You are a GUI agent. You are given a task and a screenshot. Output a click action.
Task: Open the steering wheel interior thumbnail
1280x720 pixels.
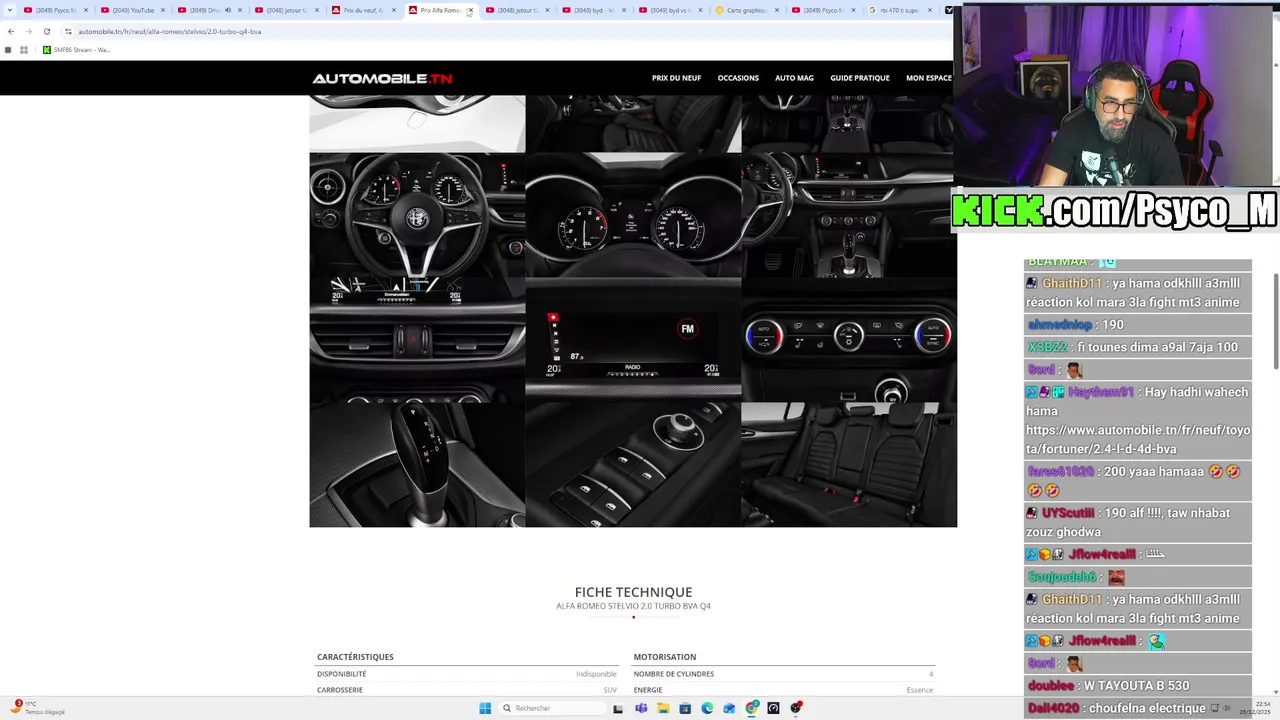(x=417, y=215)
